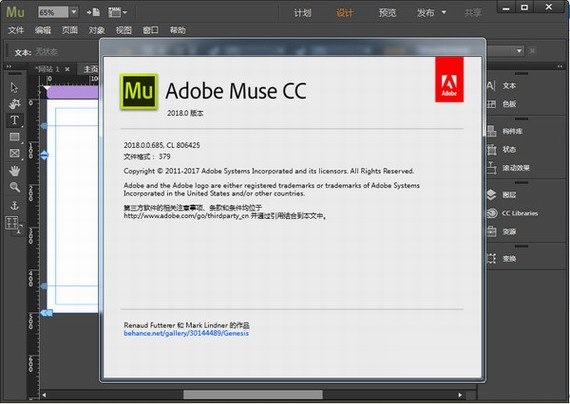
Task: Open the 色板 (Swatches) panel icon
Action: click(x=491, y=104)
